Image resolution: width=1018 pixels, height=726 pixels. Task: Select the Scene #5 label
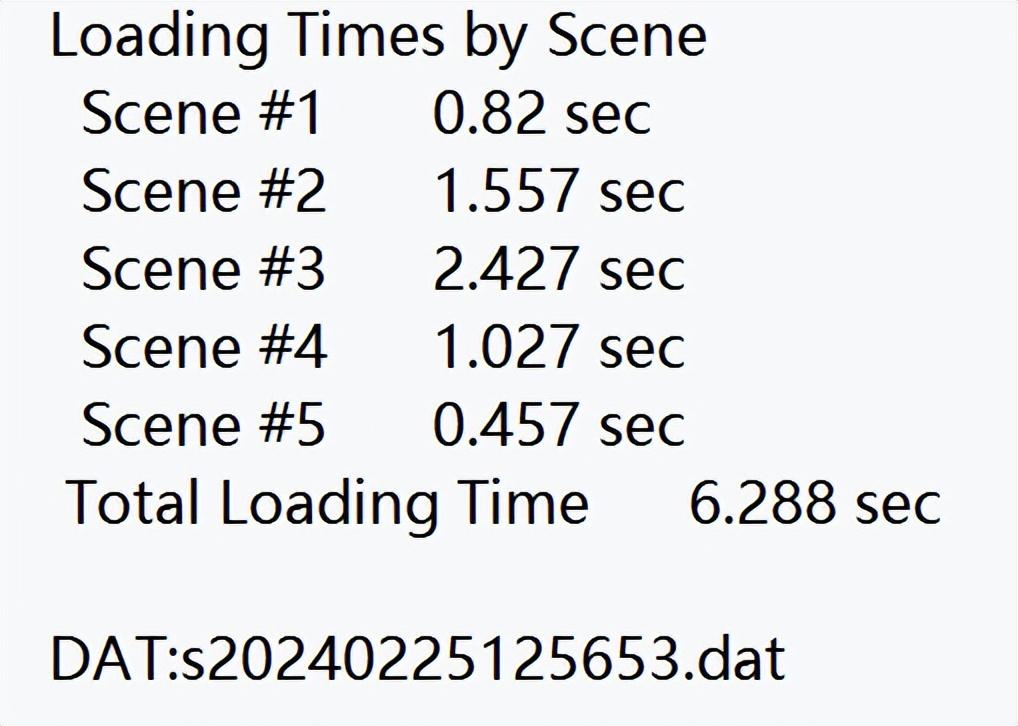pyautogui.click(x=203, y=425)
